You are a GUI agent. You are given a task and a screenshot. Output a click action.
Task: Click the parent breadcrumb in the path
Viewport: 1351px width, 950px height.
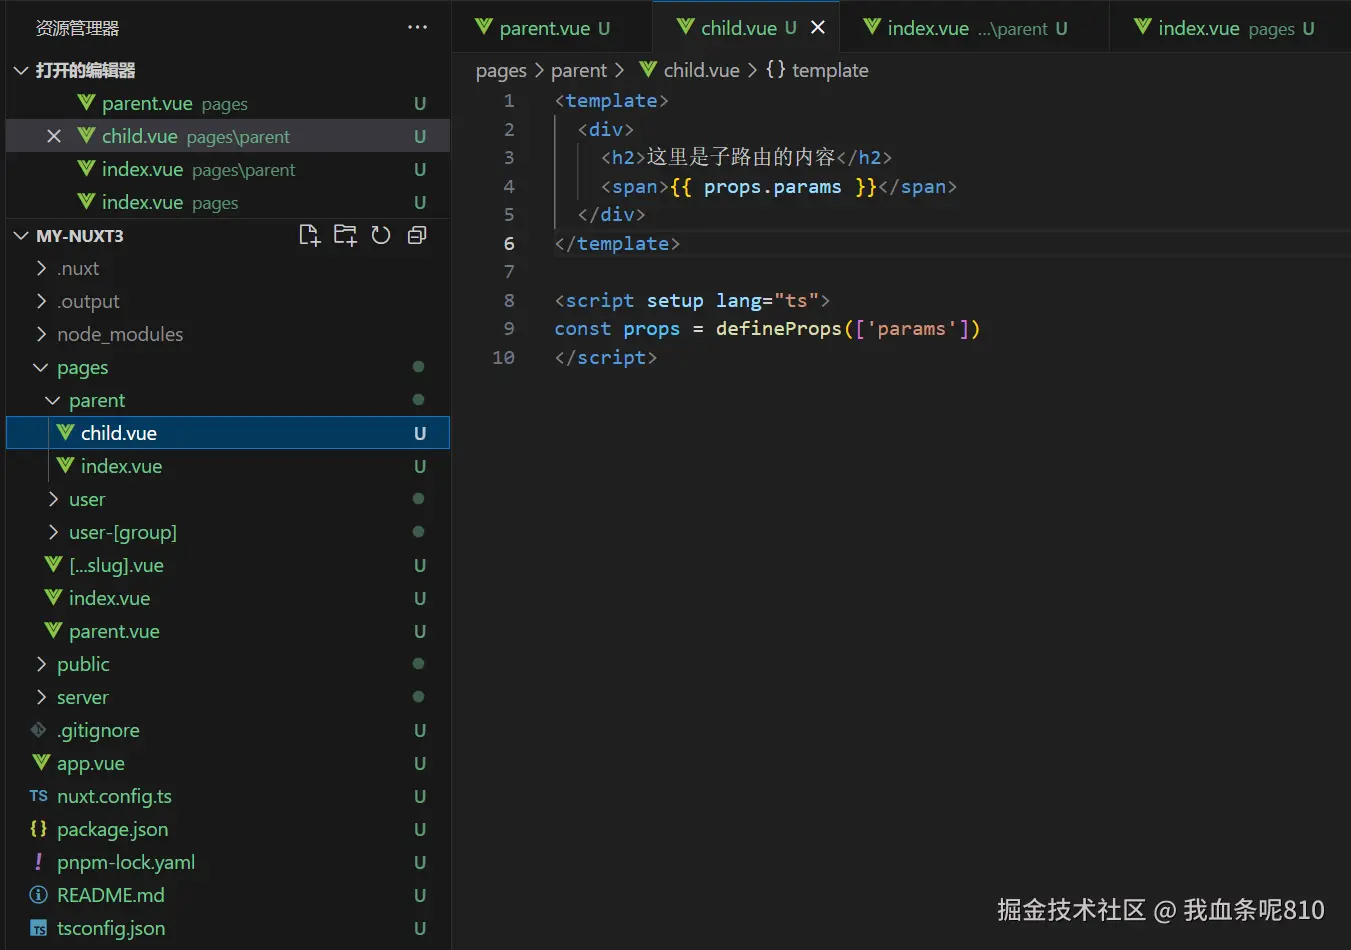click(579, 70)
